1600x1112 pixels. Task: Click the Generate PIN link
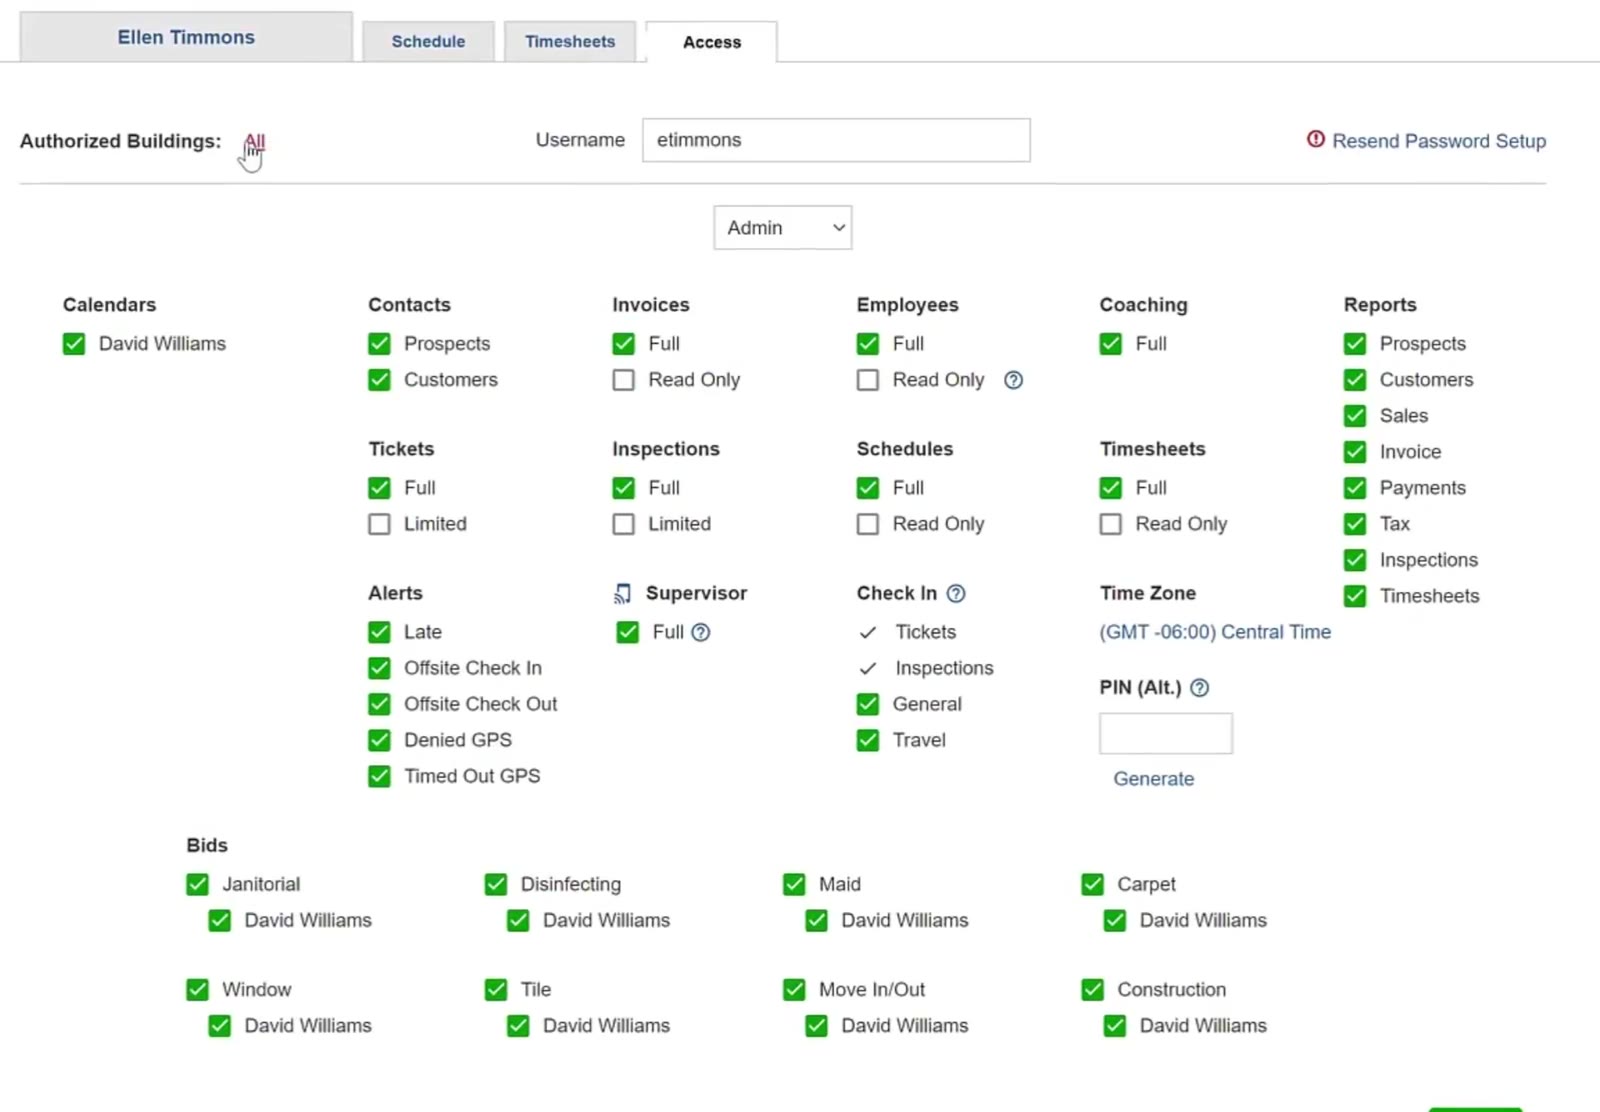1154,779
